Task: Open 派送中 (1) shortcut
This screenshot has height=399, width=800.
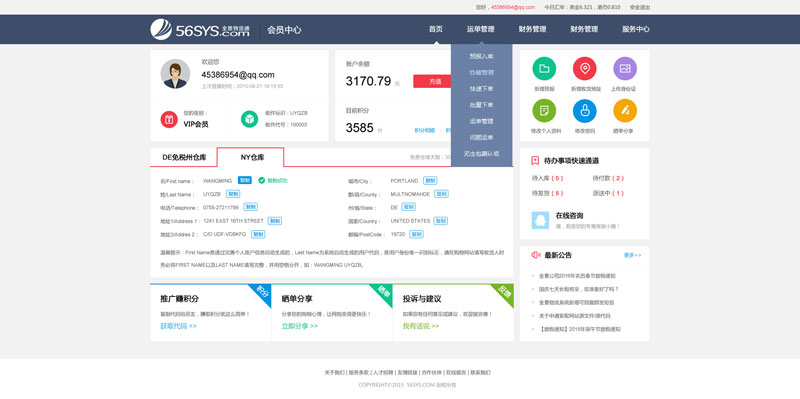Action: tap(608, 193)
